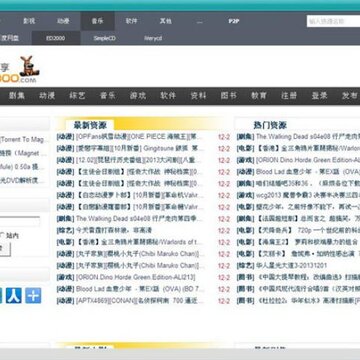Click the kangaroo mascot site logo
The height and width of the screenshot is (360, 360).
pyautogui.click(x=29, y=66)
